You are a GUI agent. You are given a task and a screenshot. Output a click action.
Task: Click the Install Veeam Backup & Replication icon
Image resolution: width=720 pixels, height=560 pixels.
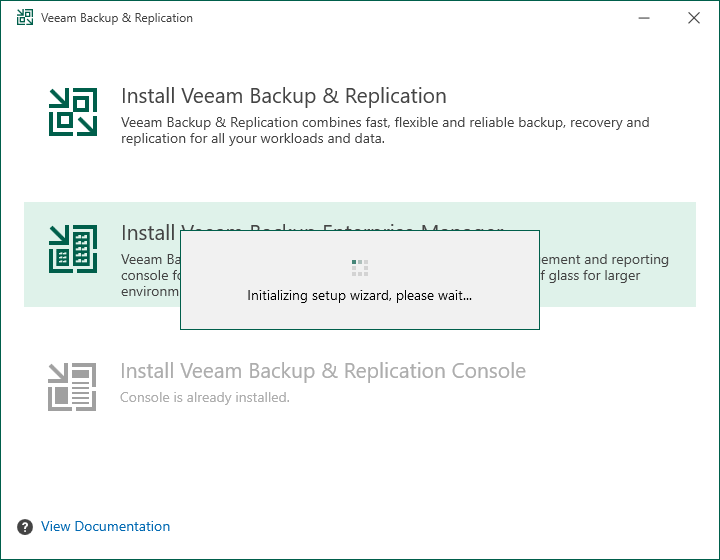(x=73, y=112)
